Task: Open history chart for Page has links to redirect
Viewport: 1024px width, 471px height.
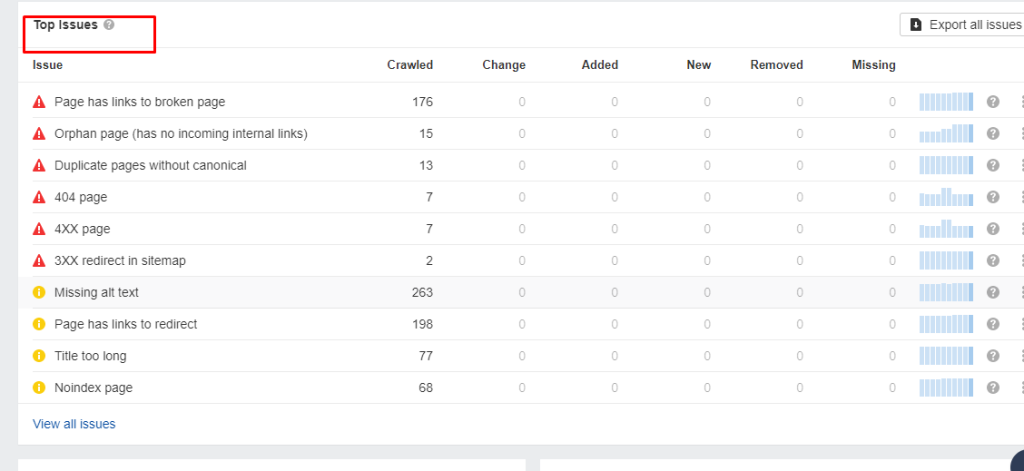Action: [x=946, y=324]
